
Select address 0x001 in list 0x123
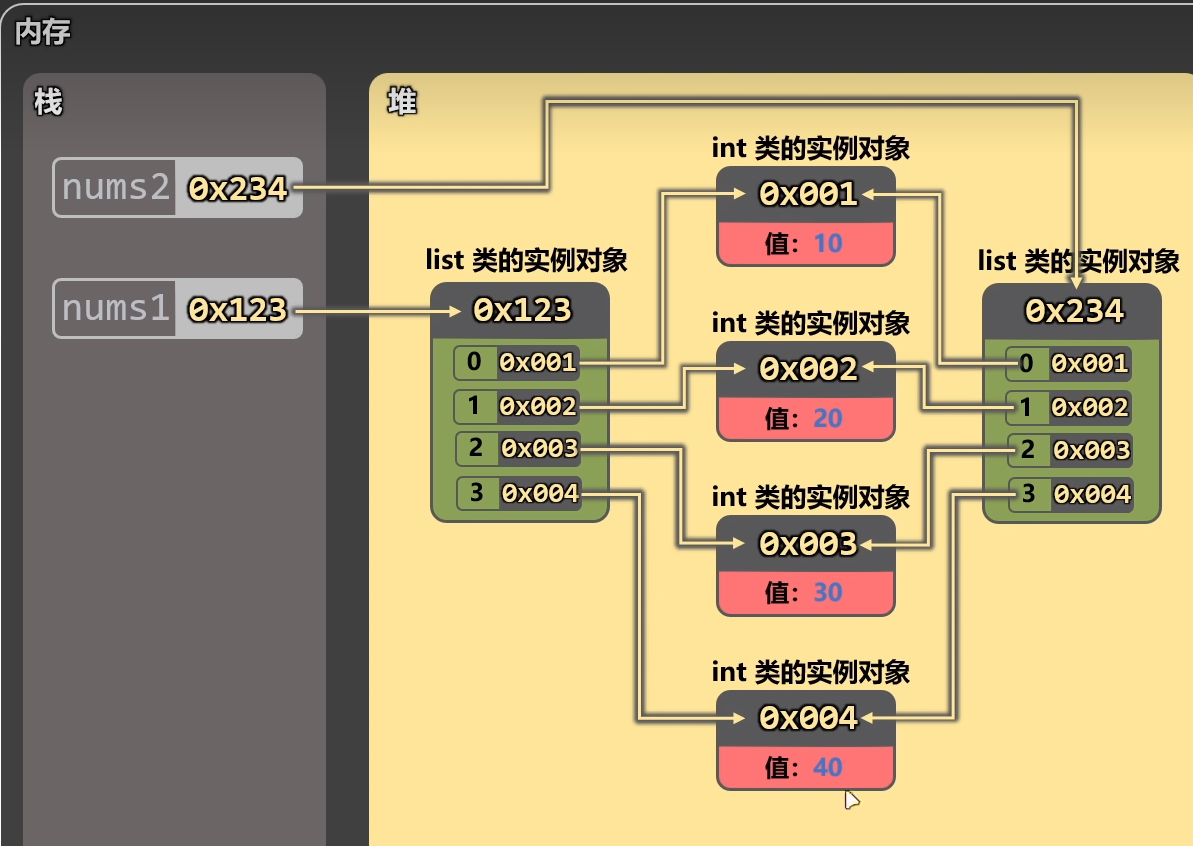tap(538, 362)
